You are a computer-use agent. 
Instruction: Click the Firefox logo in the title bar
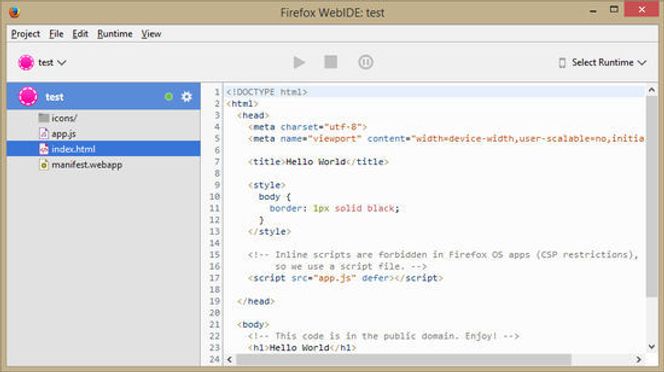coord(14,12)
